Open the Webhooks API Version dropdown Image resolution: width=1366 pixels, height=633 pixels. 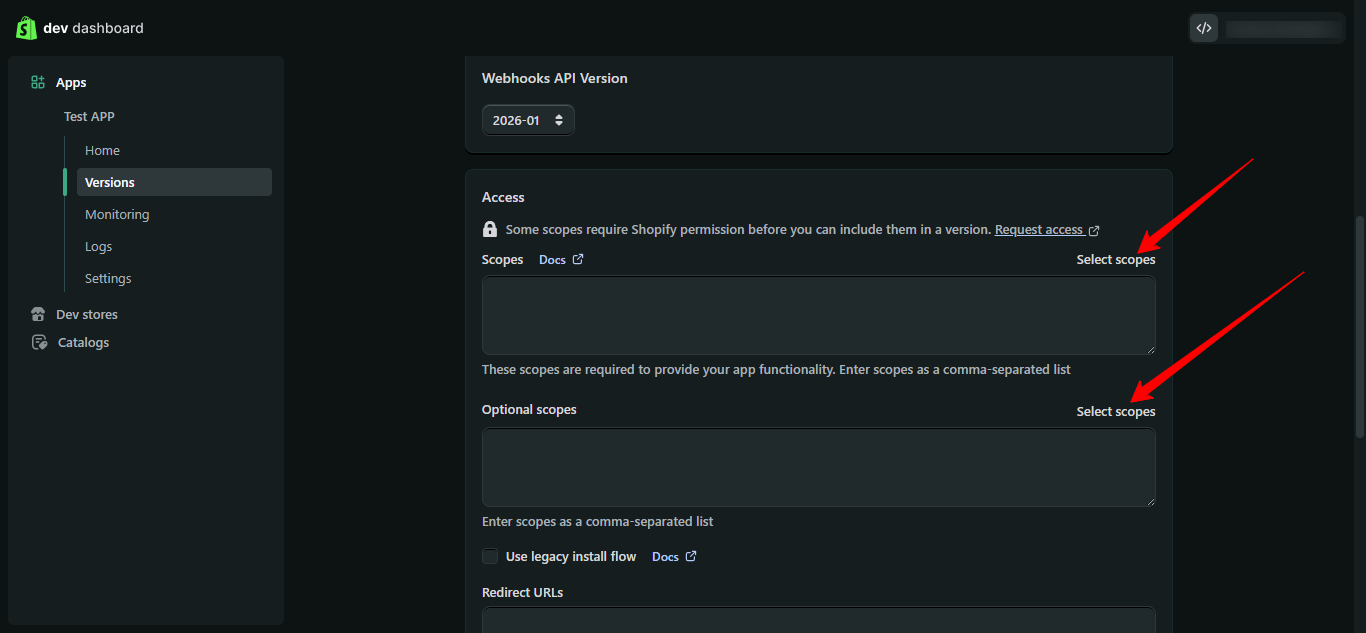[x=528, y=120]
